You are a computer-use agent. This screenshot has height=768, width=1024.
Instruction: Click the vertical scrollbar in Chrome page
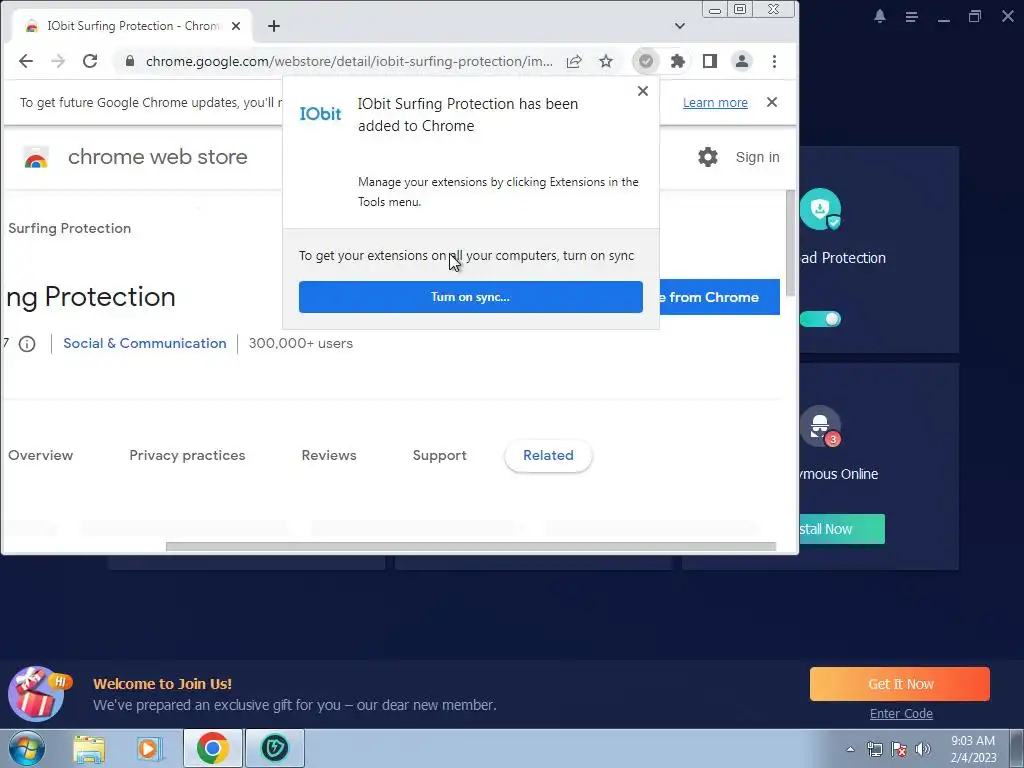[790, 243]
